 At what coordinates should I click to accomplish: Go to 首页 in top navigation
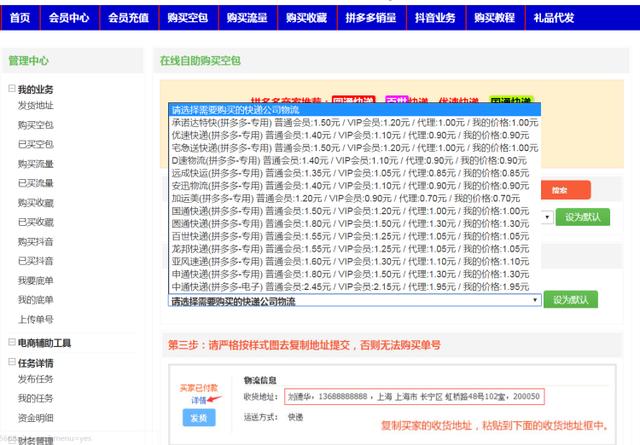[20, 18]
